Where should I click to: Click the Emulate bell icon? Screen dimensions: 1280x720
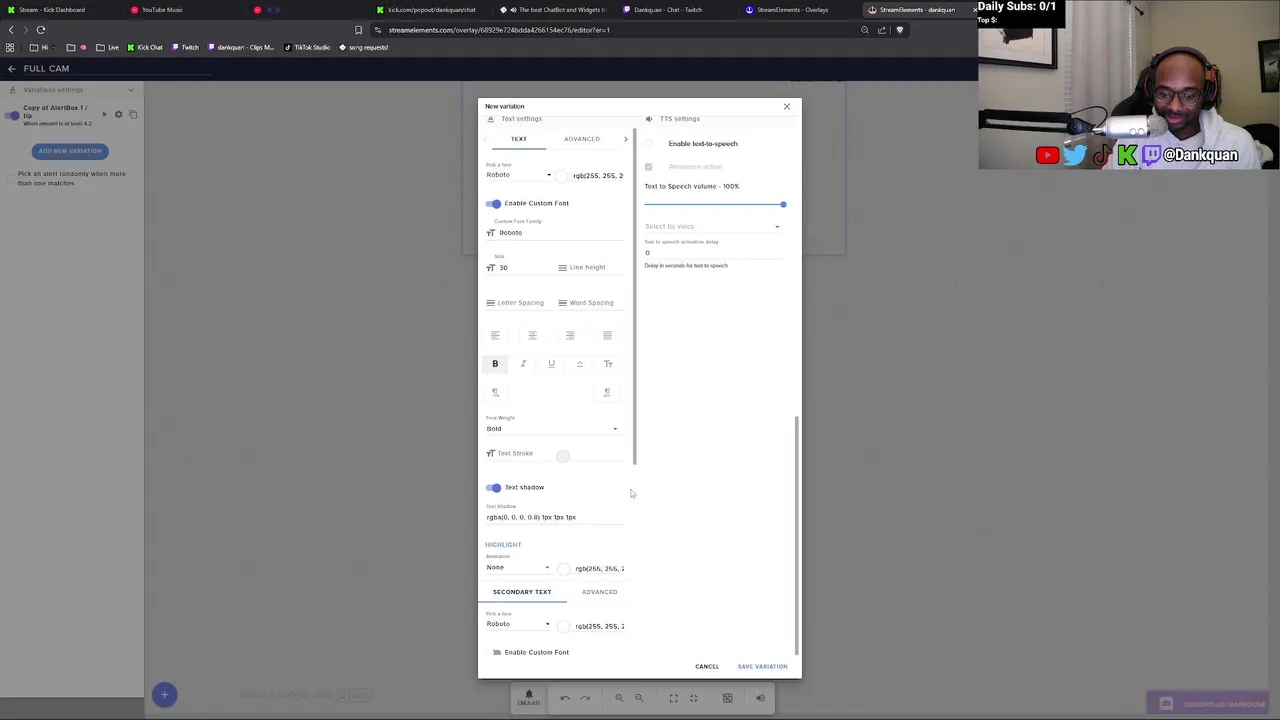[529, 697]
